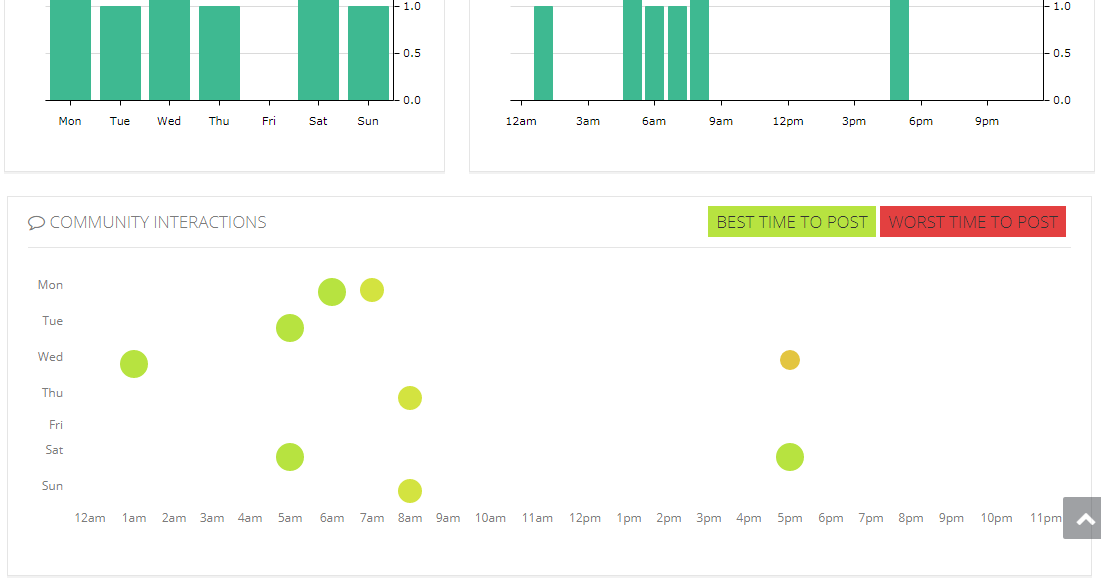The image size is (1101, 584).
Task: Click the Wed bar in weekday chart
Action: [169, 50]
